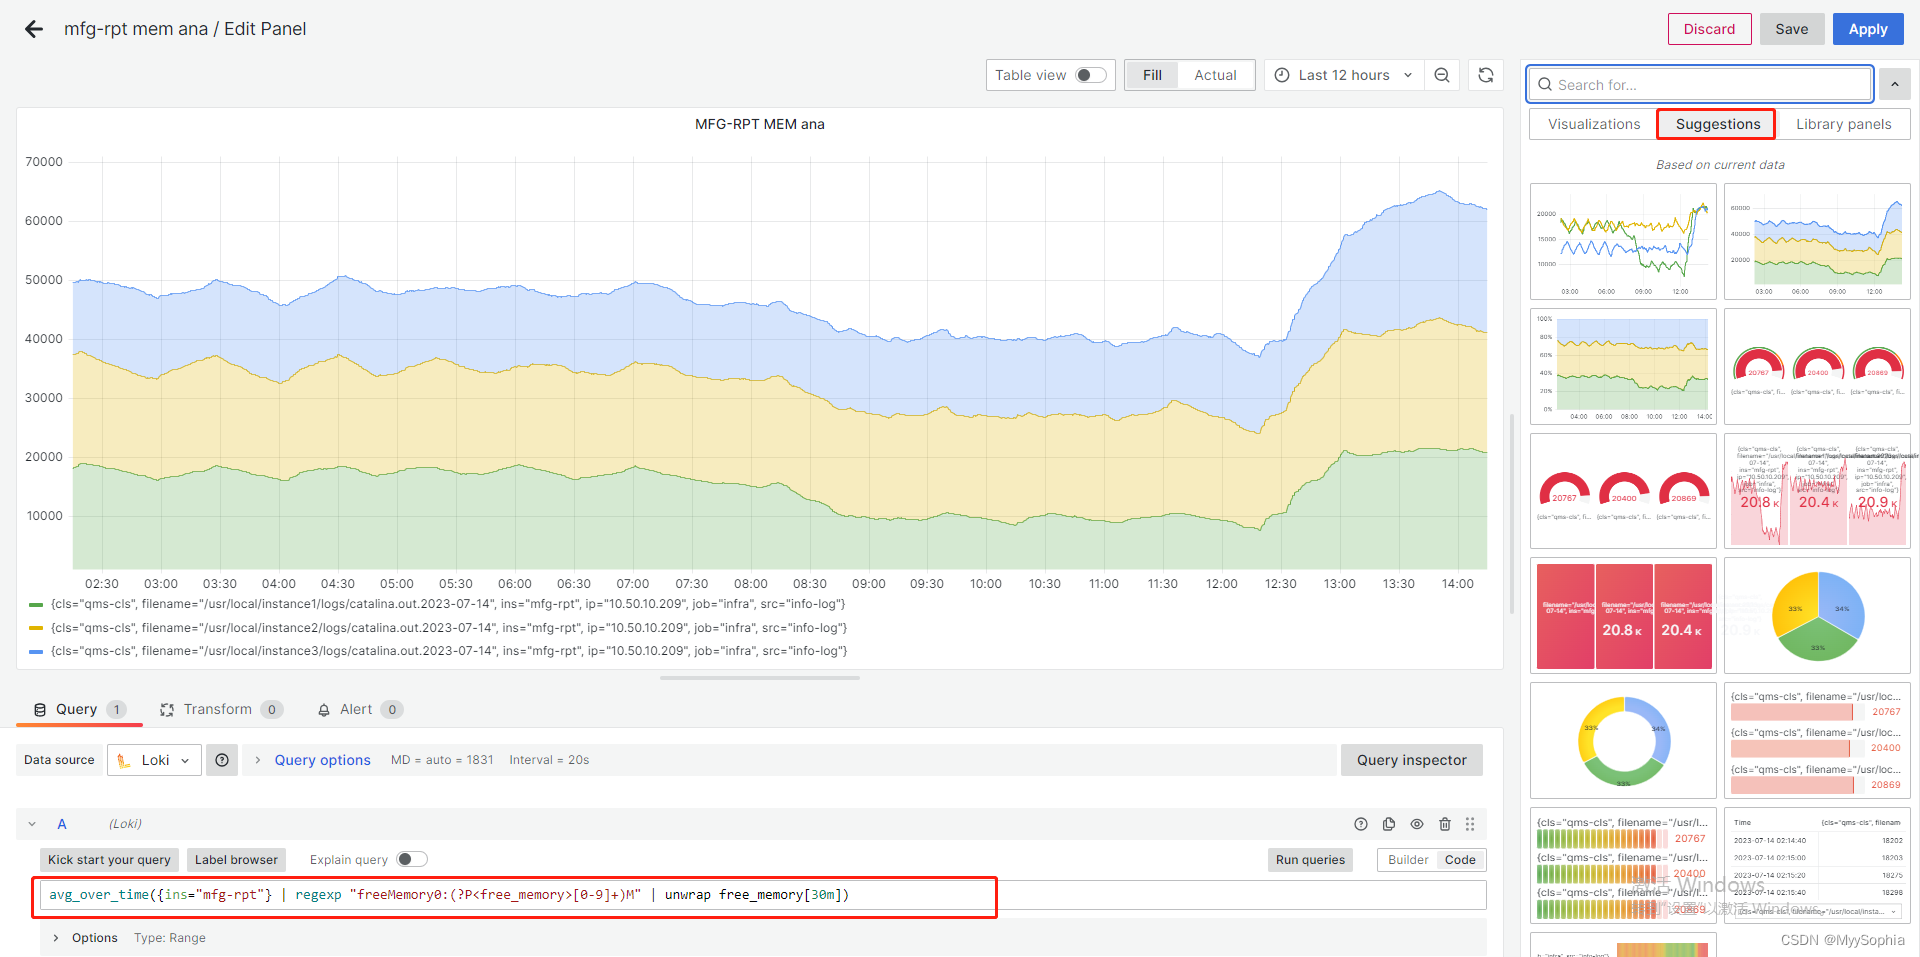
Task: Click green instance1 legend color swatch
Action: point(36,604)
